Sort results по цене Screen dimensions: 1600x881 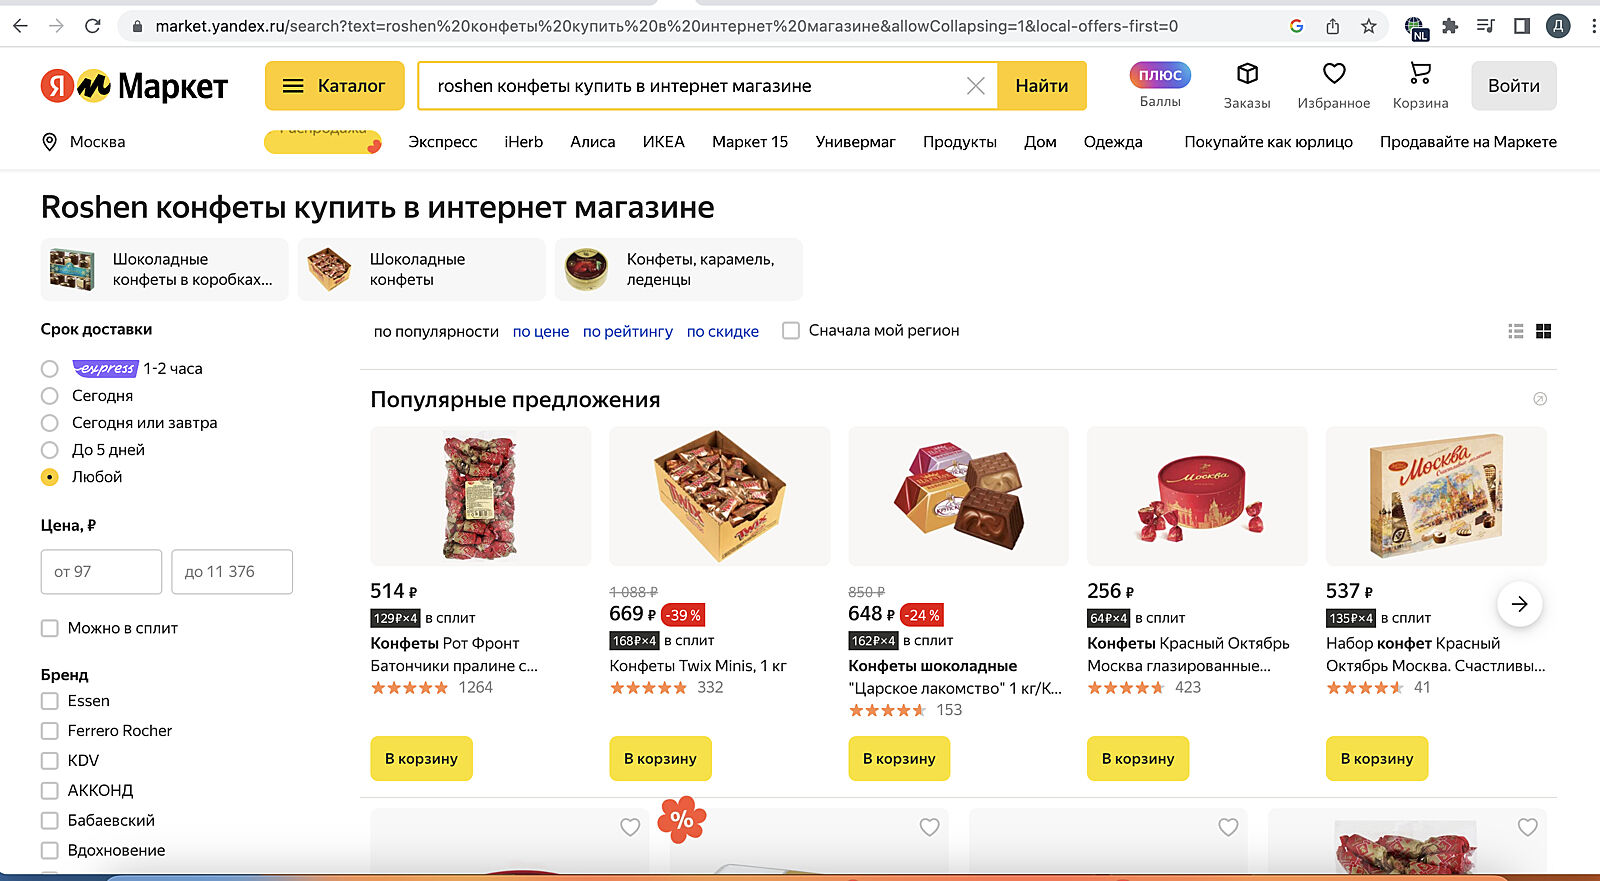pos(540,332)
